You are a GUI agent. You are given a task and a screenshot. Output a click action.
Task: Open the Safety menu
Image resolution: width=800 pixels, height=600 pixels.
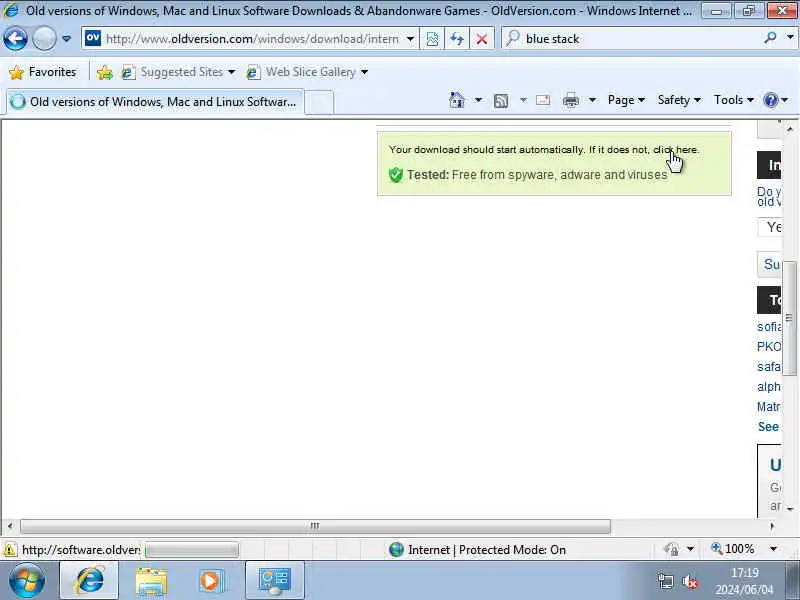pyautogui.click(x=679, y=100)
